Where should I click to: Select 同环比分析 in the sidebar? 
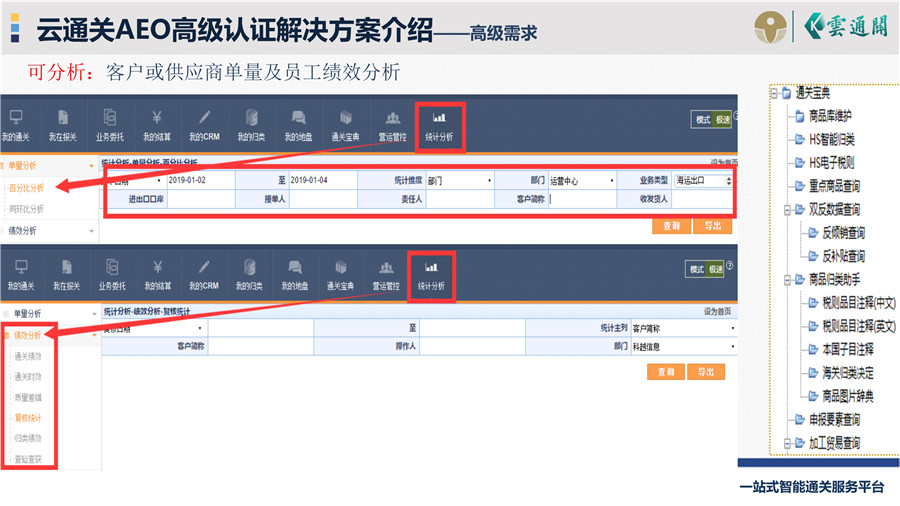[26, 209]
